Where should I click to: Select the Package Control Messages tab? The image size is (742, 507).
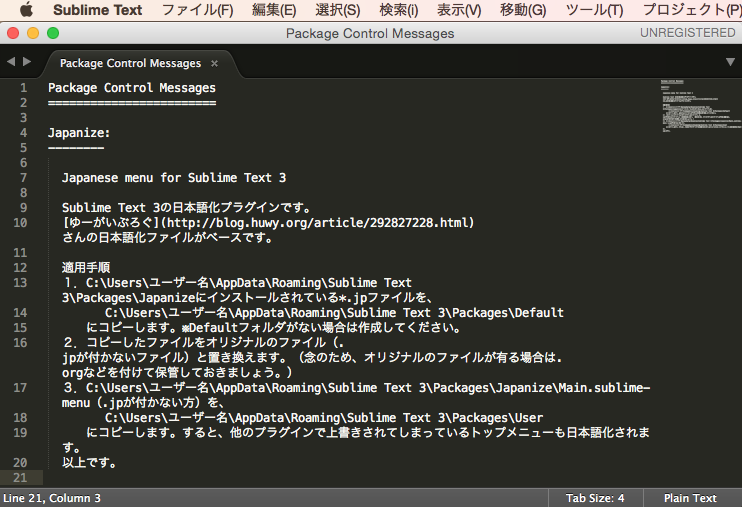(x=130, y=63)
